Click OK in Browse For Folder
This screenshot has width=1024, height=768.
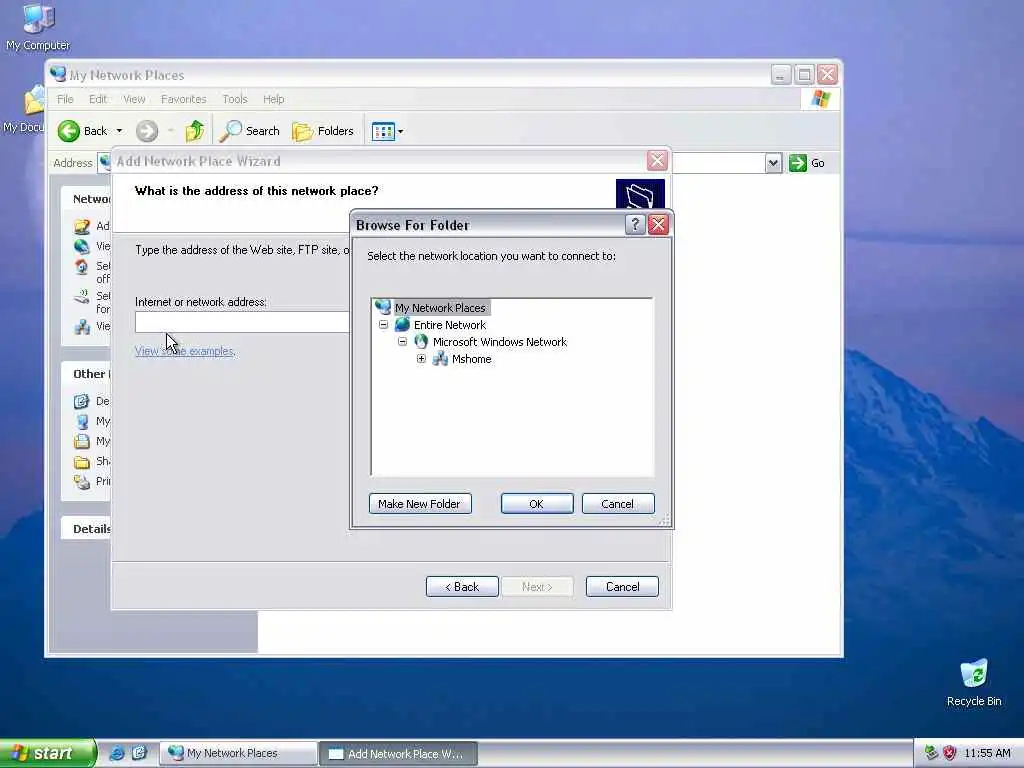pos(537,504)
